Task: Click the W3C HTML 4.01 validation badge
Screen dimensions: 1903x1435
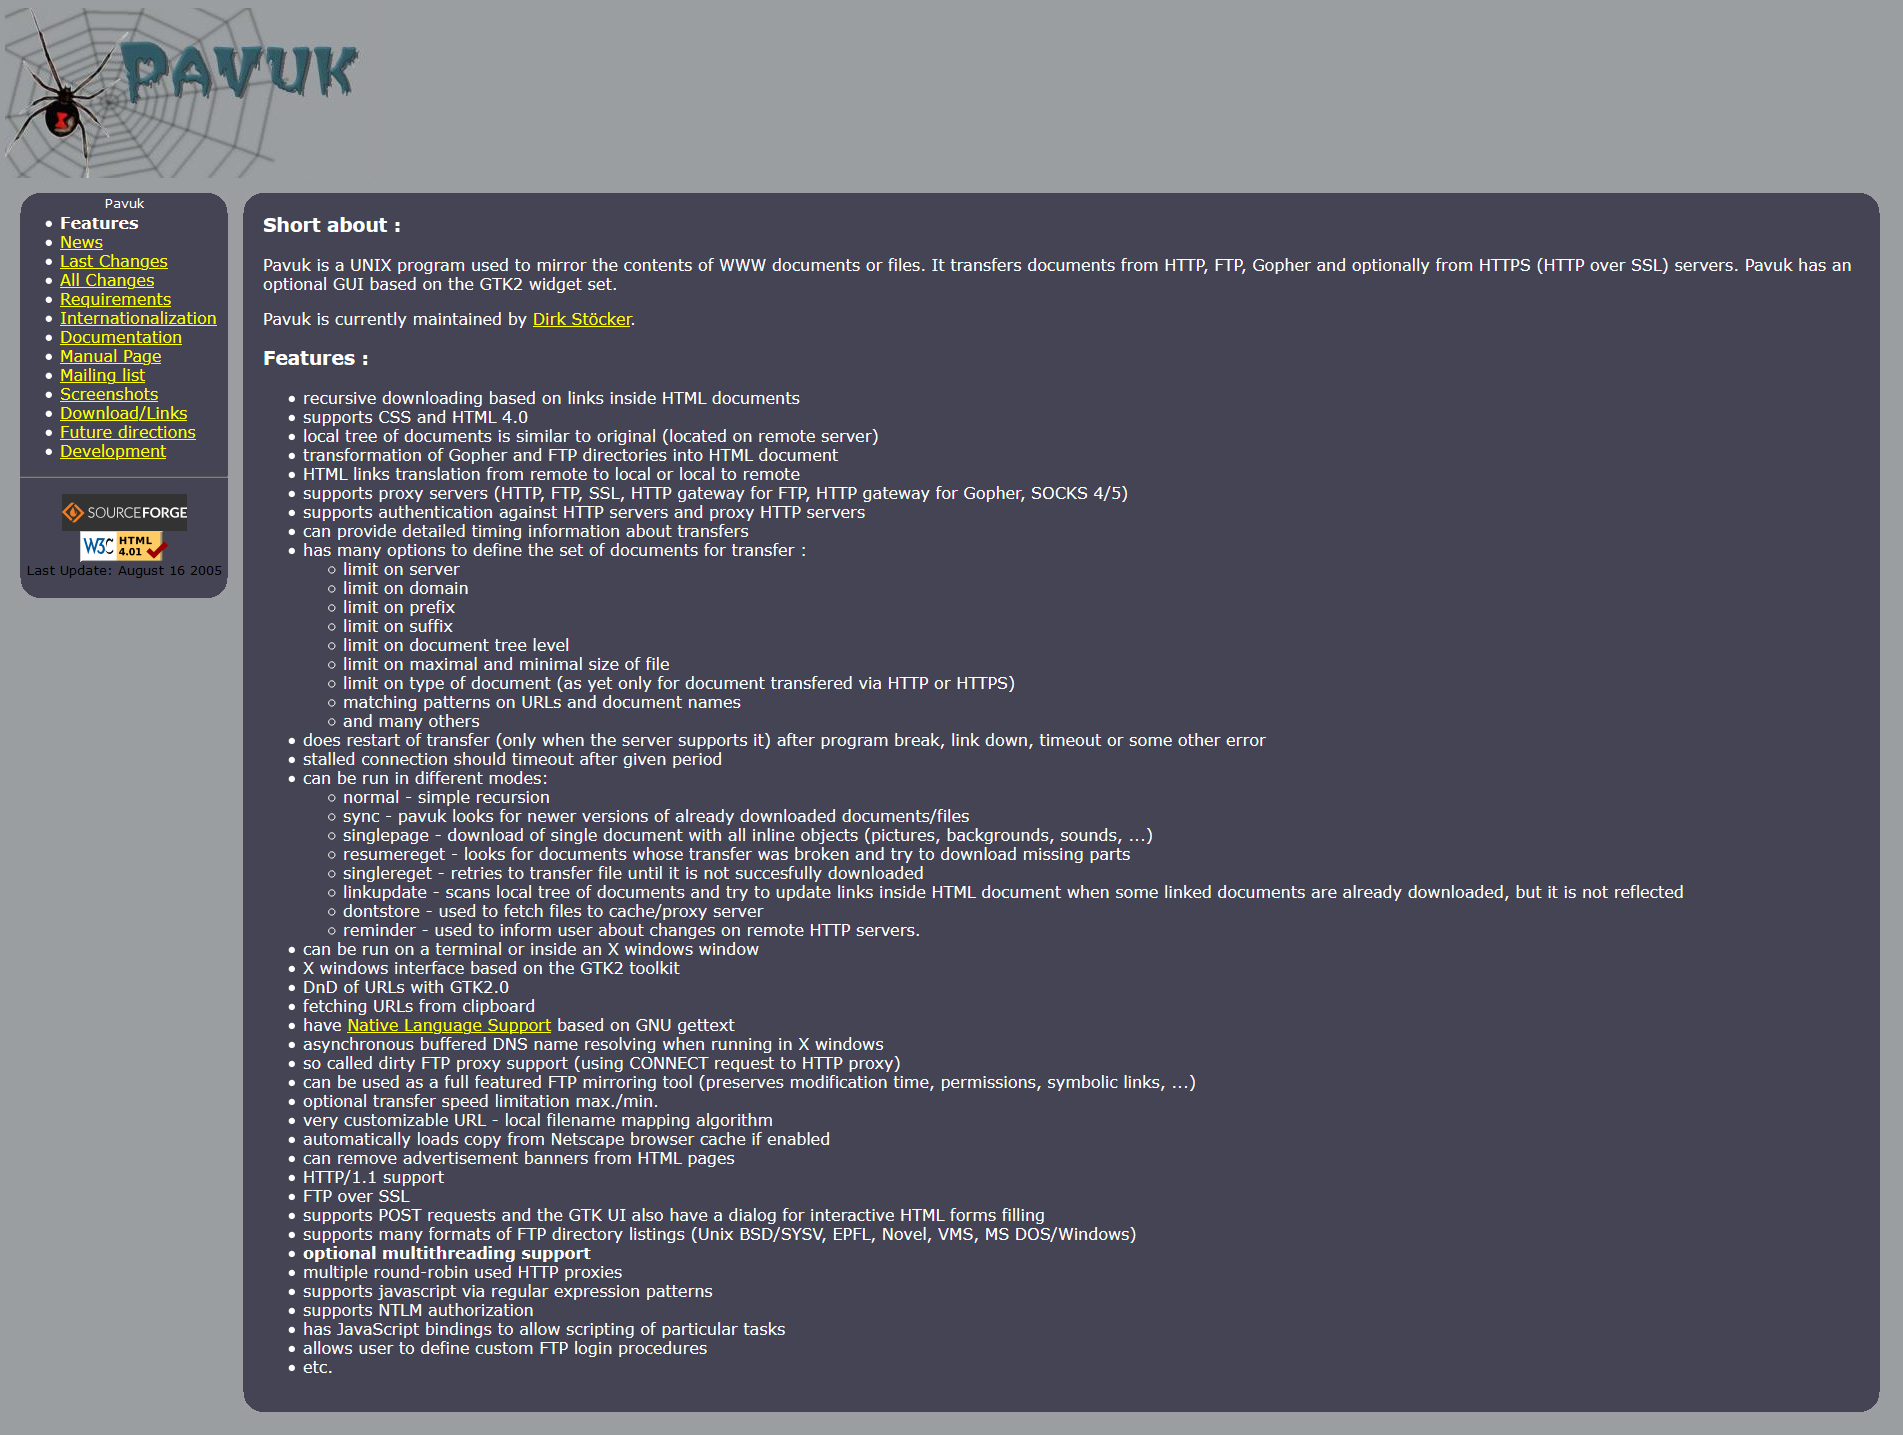Action: [123, 546]
